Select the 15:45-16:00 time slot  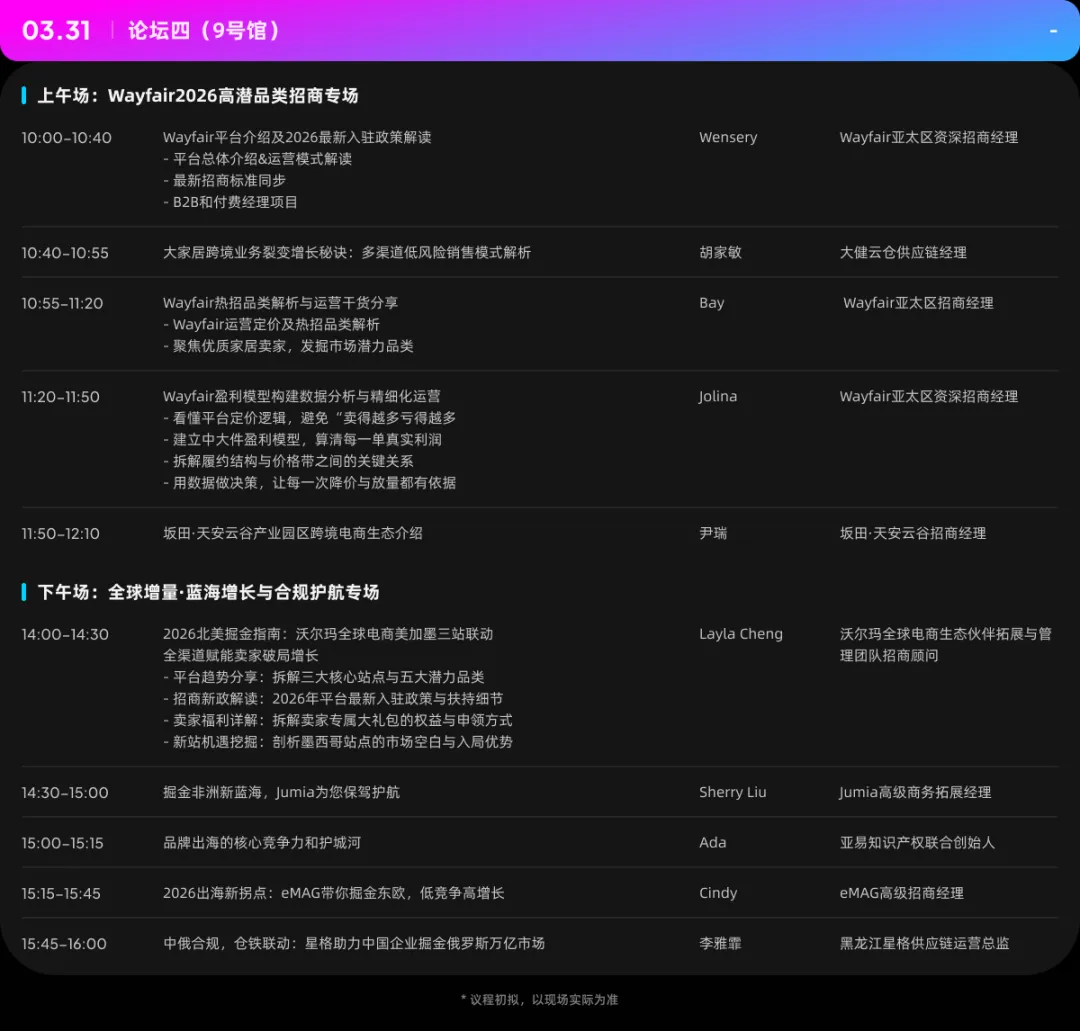click(64, 944)
